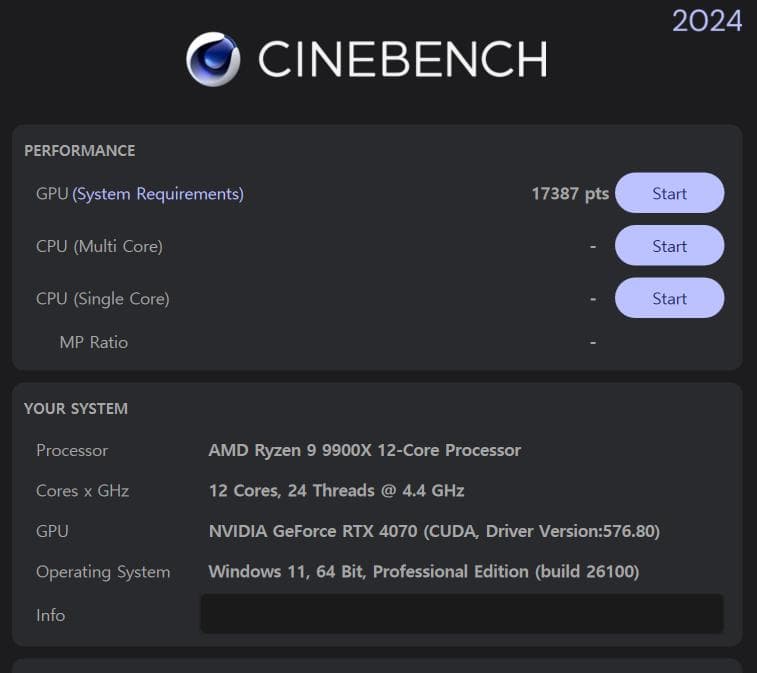Click the Windows 11 build 26100 text
The image size is (757, 673).
(x=423, y=572)
